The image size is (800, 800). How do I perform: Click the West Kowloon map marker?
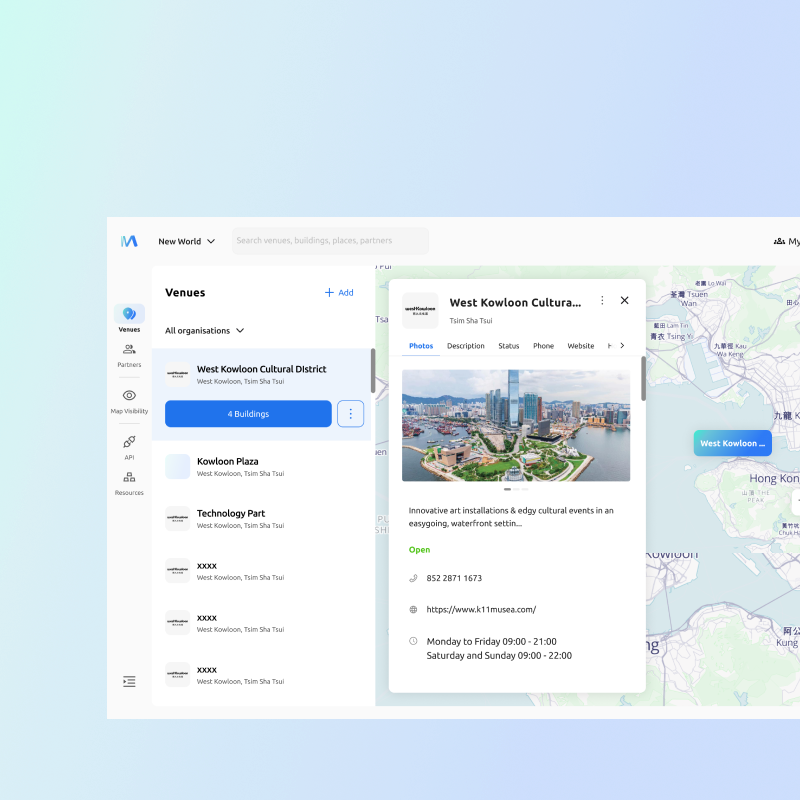point(733,443)
